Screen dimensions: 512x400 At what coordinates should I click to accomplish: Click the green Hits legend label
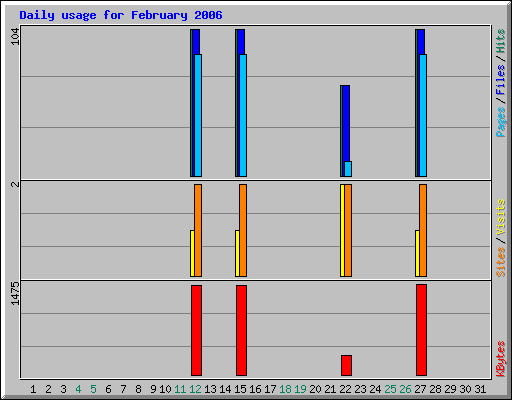coord(500,41)
